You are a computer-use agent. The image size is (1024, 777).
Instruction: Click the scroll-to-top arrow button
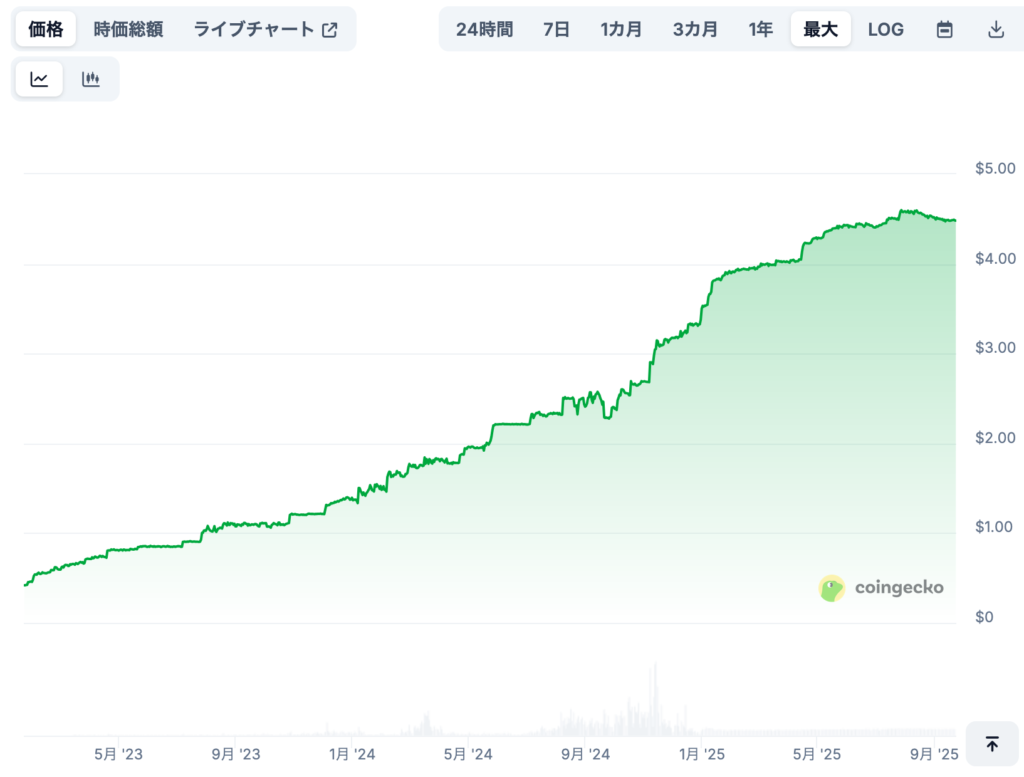pos(991,744)
